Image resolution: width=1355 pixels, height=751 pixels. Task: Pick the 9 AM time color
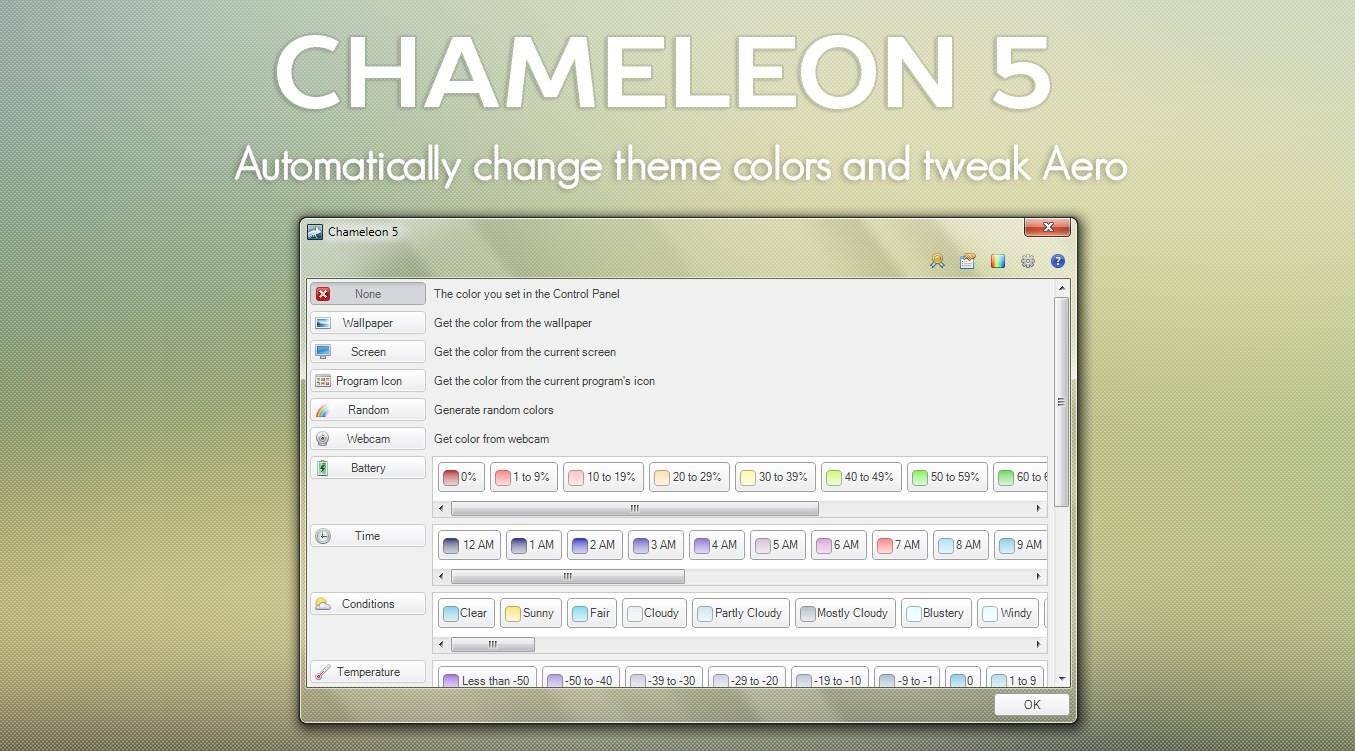(1020, 545)
